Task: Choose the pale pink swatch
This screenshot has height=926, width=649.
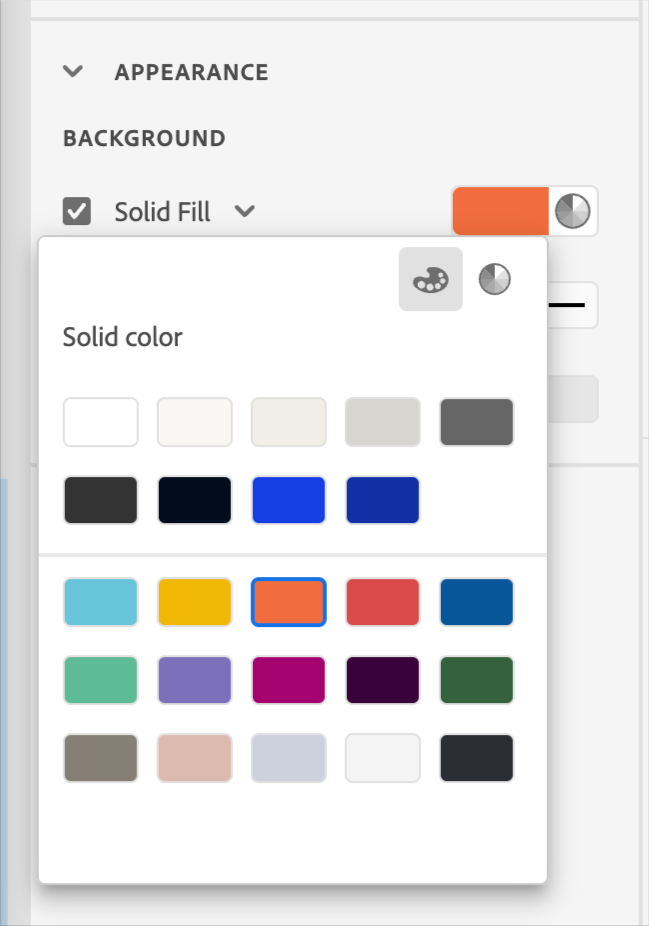Action: point(195,758)
